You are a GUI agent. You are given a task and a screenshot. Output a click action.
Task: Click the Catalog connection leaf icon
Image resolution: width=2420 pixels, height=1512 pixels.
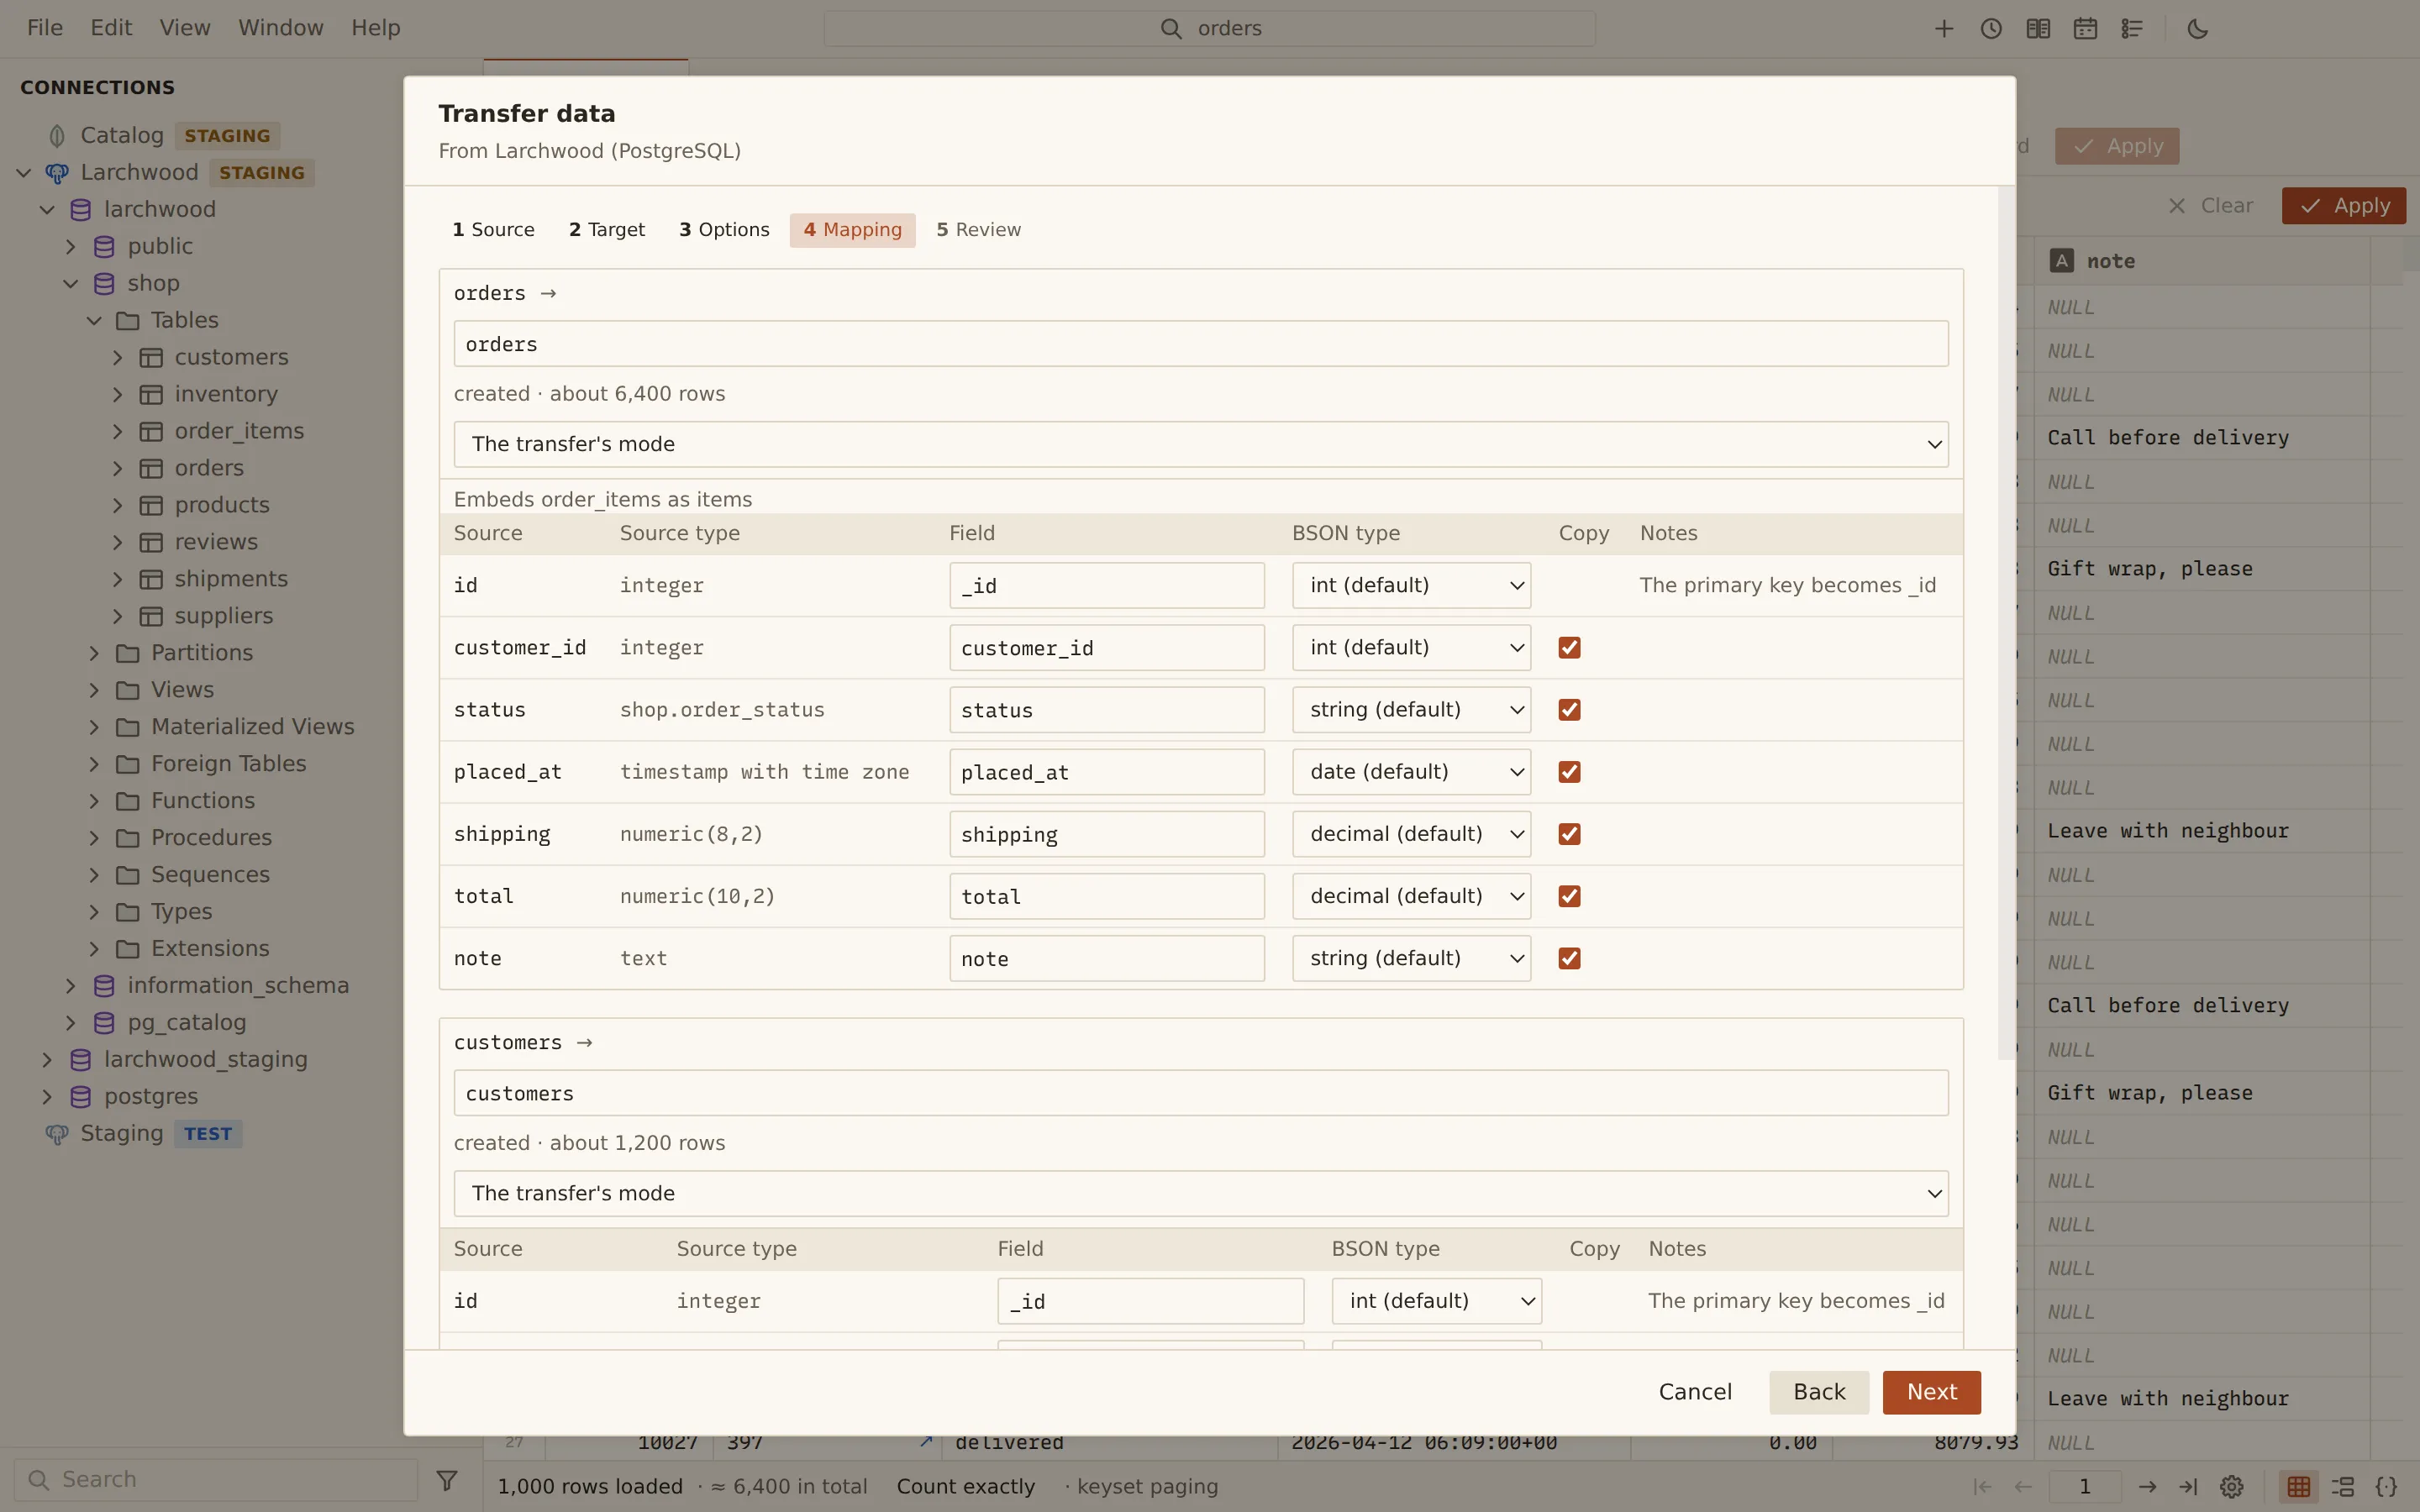pyautogui.click(x=57, y=135)
